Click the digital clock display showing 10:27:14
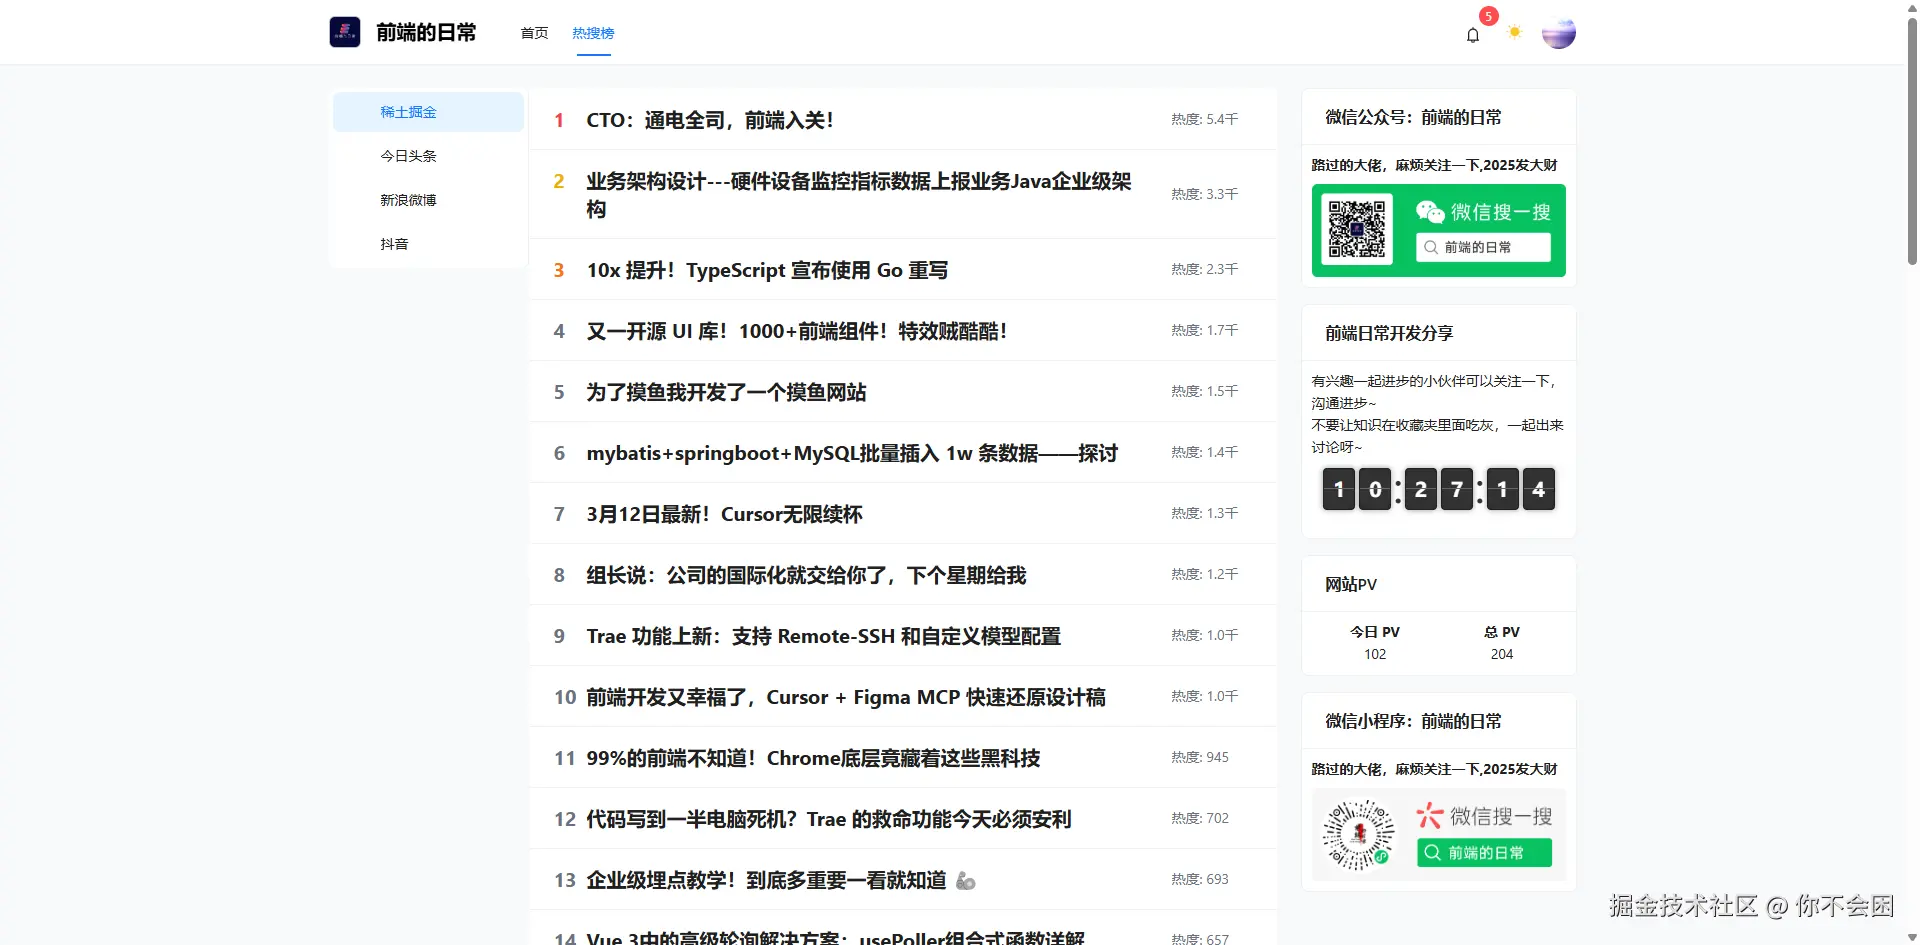 (x=1437, y=489)
